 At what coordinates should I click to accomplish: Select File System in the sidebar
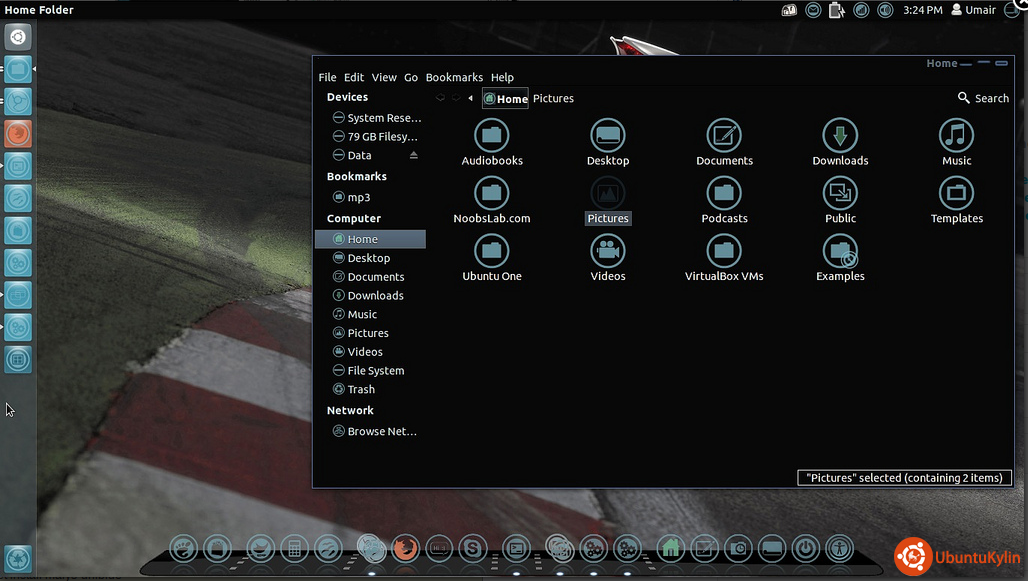point(375,371)
